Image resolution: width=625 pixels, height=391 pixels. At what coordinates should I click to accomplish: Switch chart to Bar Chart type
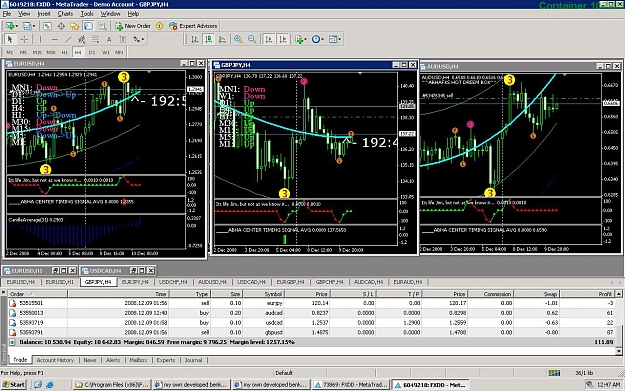(x=195, y=39)
